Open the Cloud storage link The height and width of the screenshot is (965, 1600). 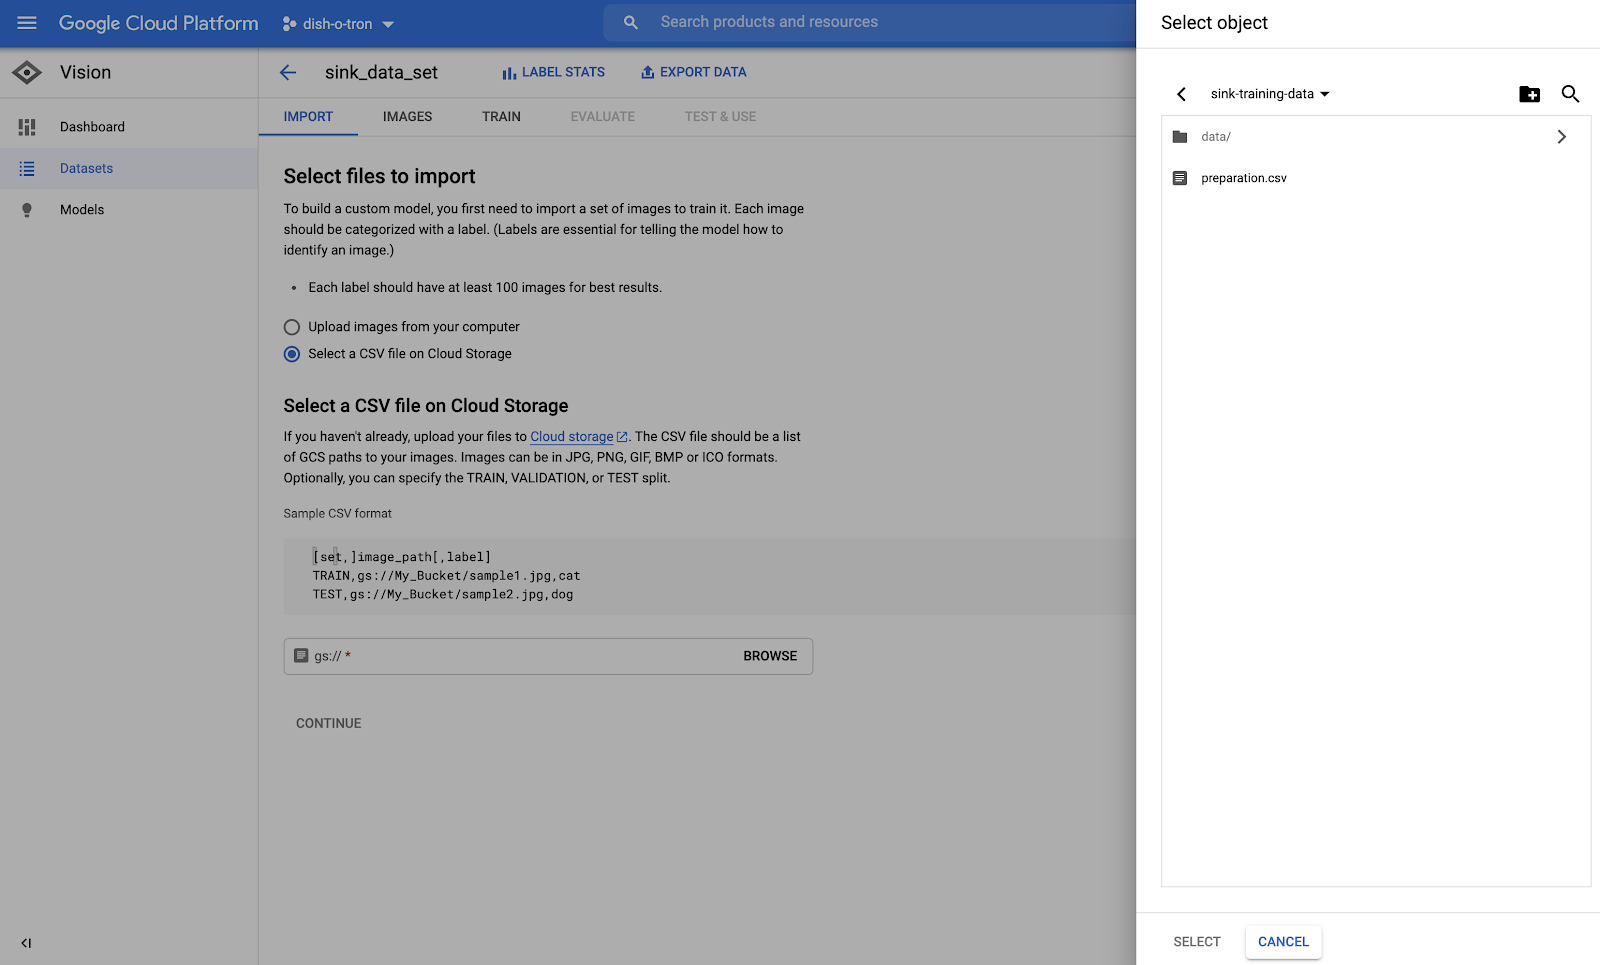571,437
